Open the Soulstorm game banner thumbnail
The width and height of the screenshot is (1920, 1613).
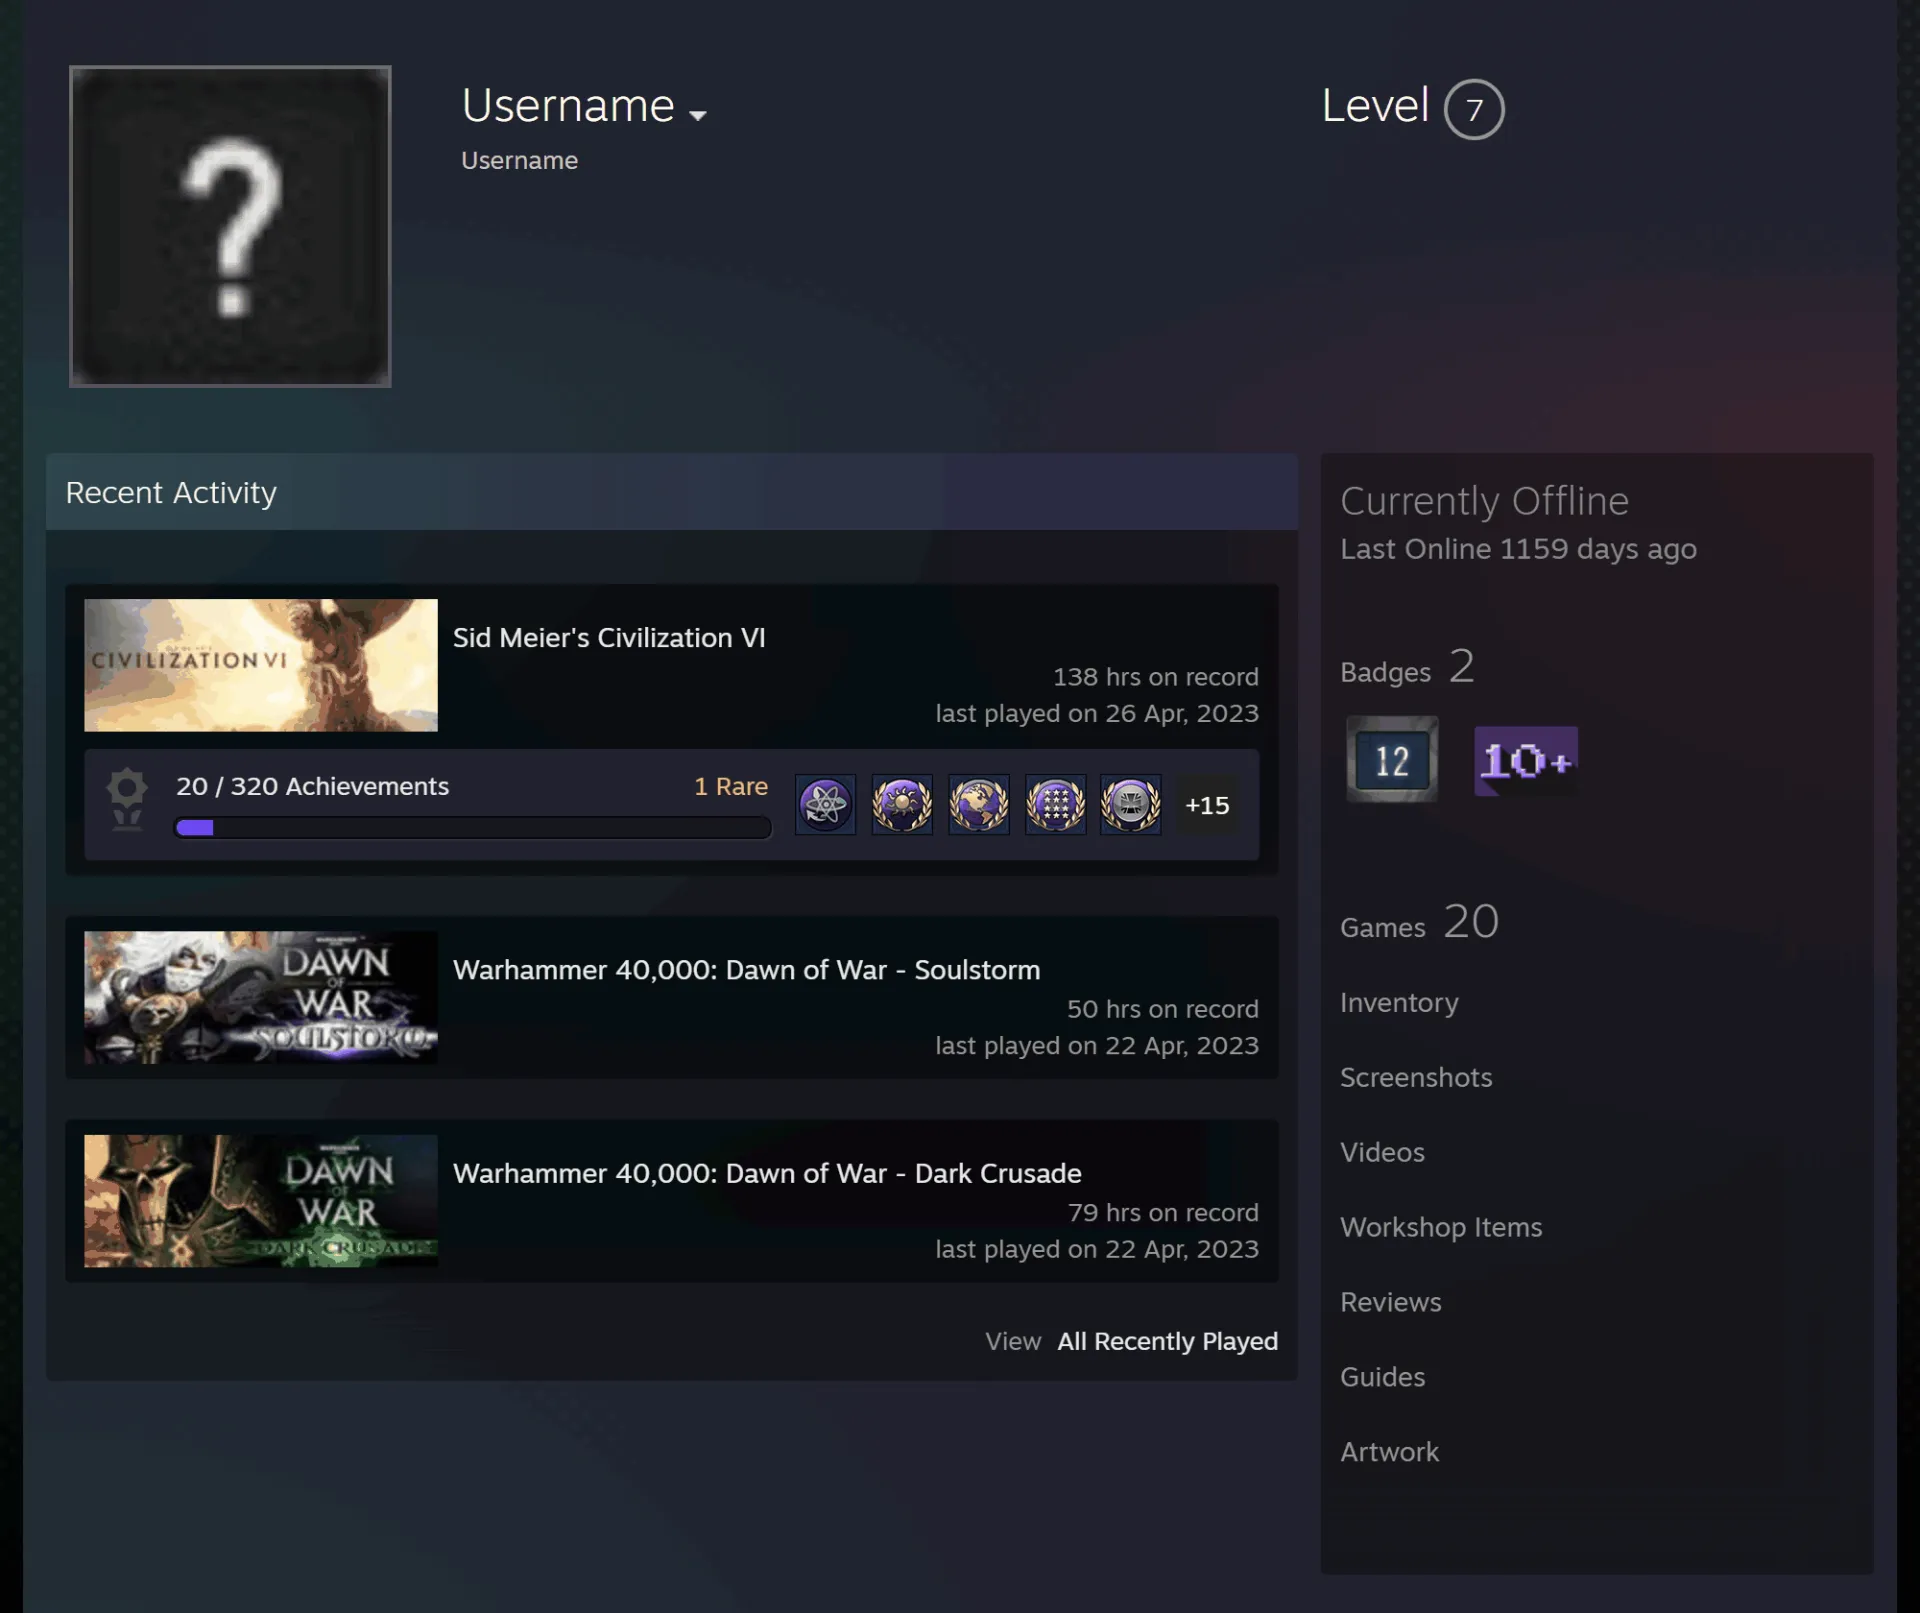(x=261, y=997)
